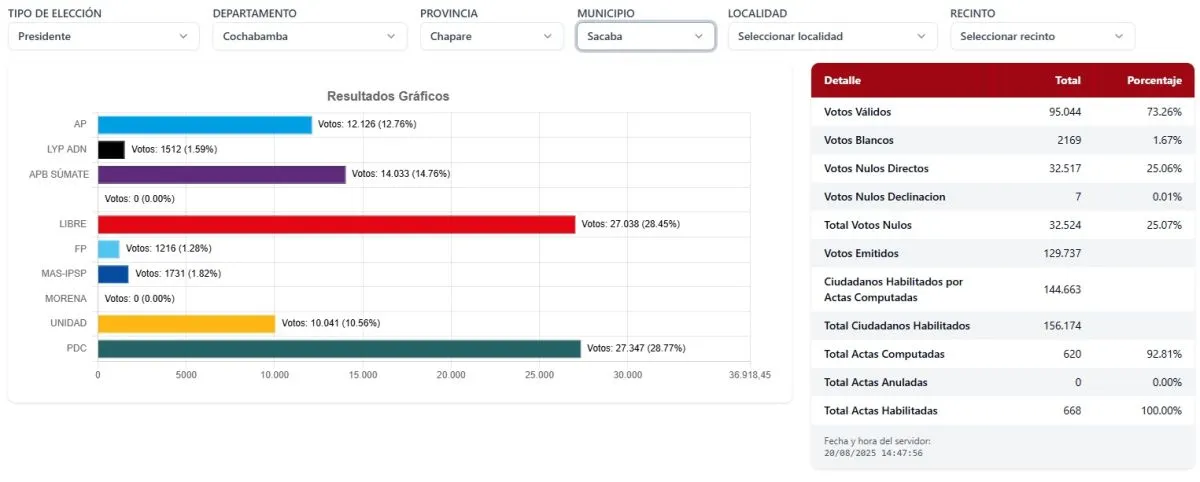
Task: Select the dark blue MAS-IPSP bar
Action: pyautogui.click(x=113, y=273)
